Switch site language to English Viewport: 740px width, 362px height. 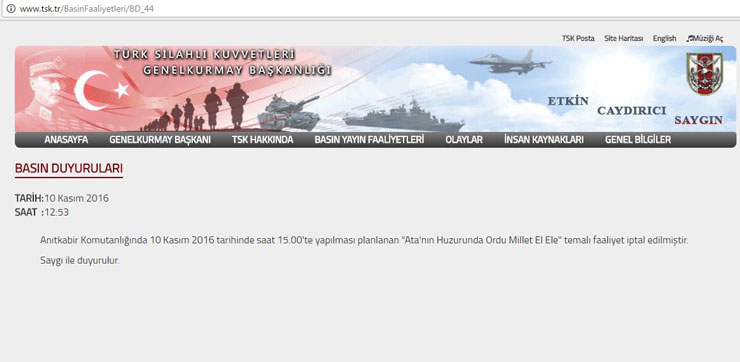[664, 38]
